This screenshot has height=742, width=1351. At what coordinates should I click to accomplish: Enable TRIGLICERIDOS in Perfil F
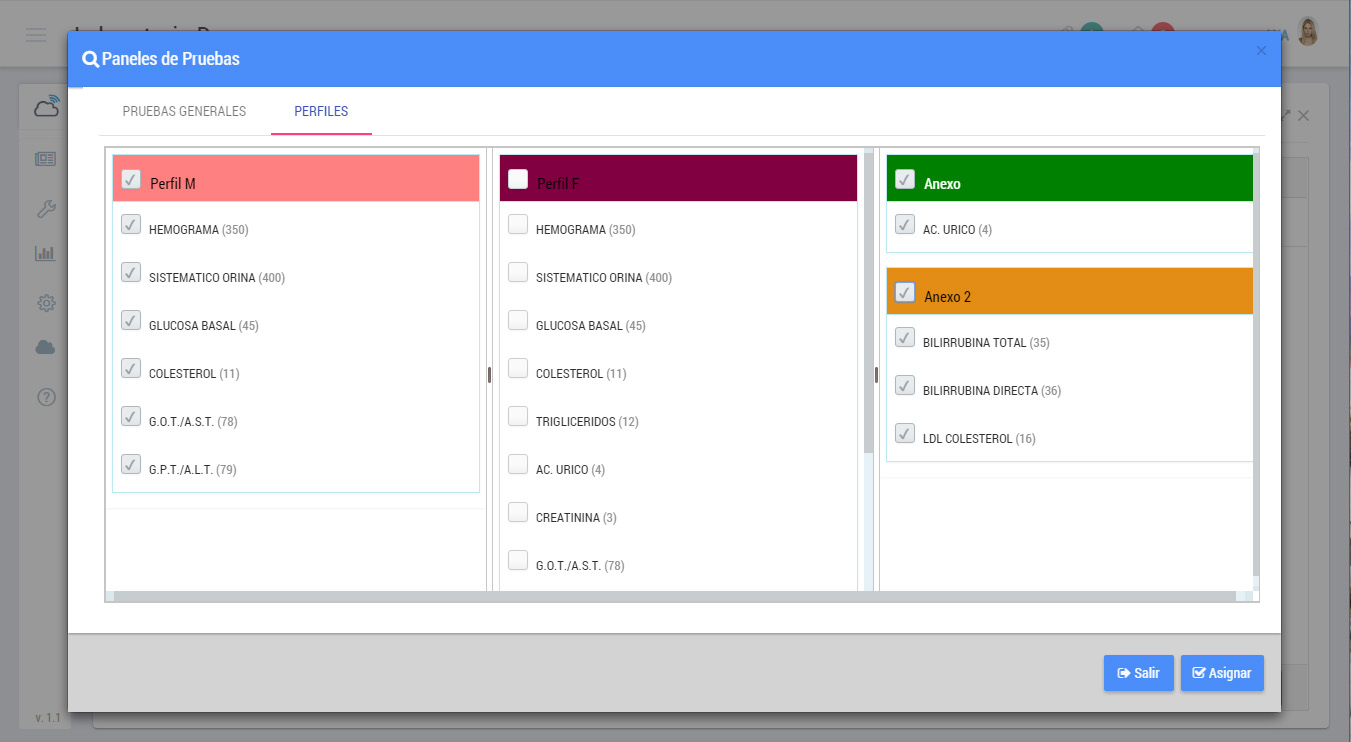(x=518, y=416)
